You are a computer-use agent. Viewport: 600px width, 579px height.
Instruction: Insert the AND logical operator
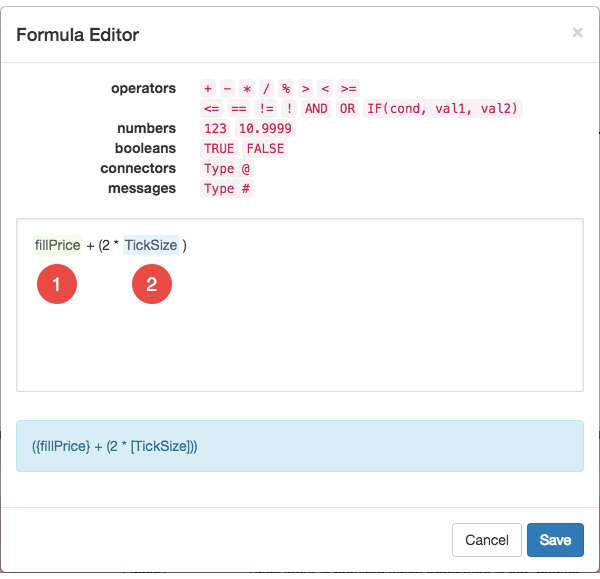(x=316, y=109)
